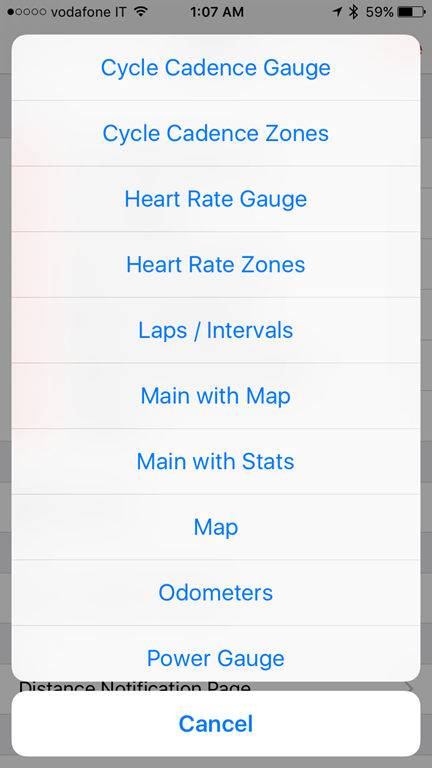432x768 pixels.
Task: Open Distance Notification Page chevron
Action: click(409, 687)
